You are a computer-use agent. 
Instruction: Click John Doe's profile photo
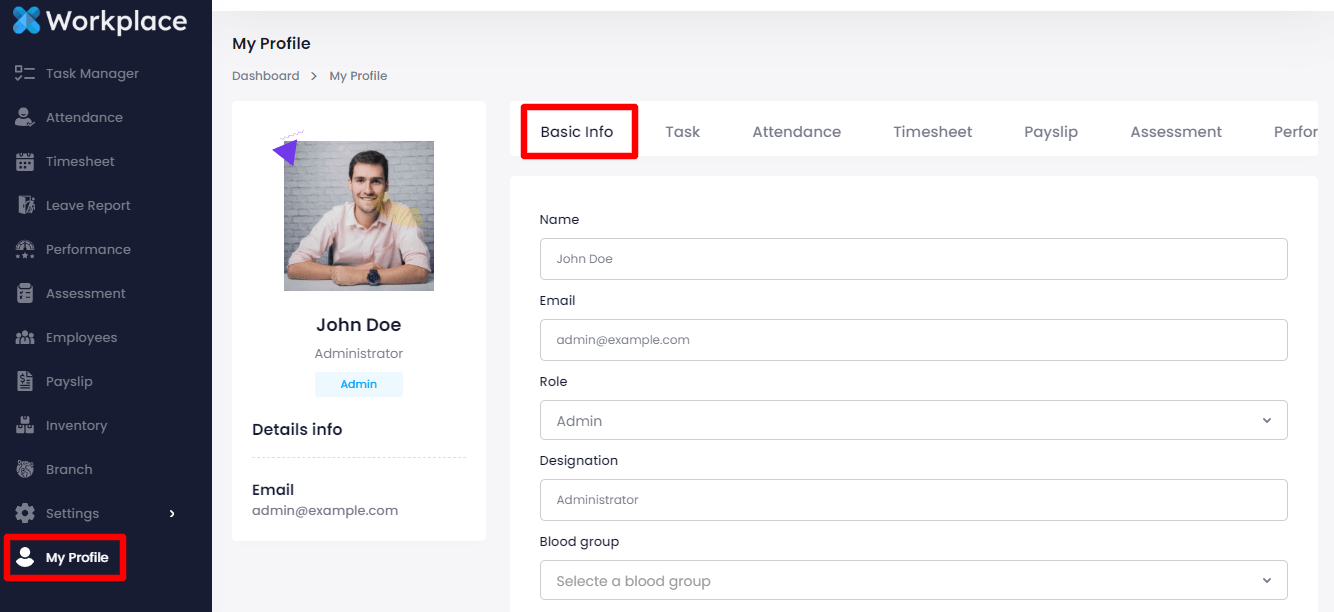pos(359,216)
